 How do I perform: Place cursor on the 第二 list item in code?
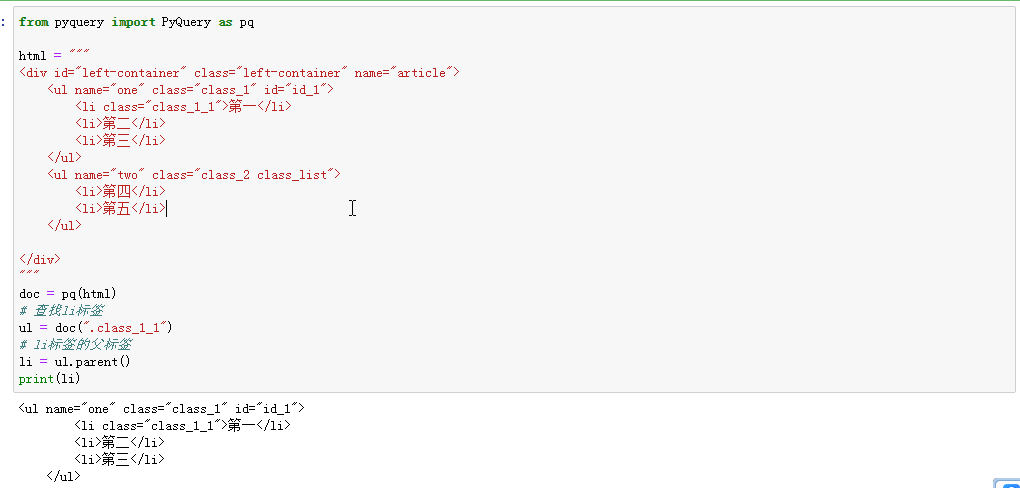119,123
